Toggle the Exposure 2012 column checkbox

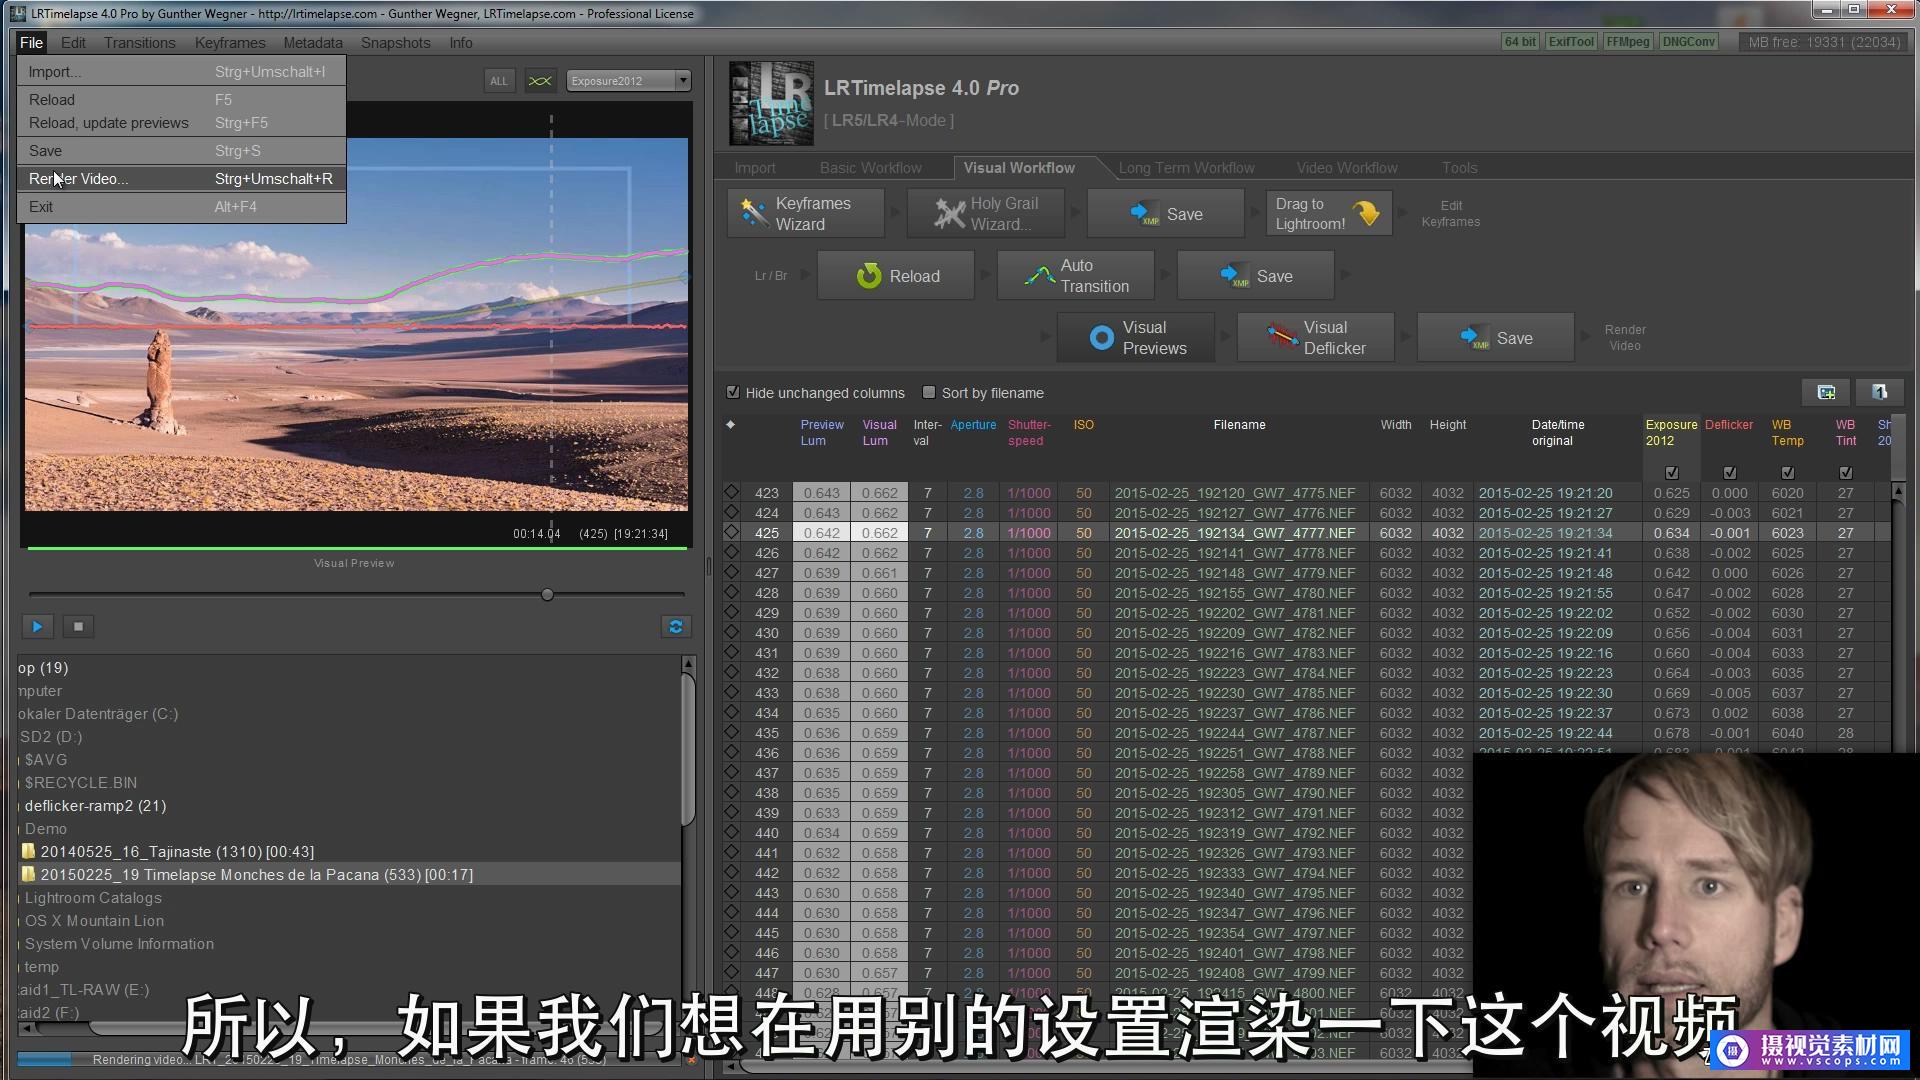pyautogui.click(x=1672, y=473)
